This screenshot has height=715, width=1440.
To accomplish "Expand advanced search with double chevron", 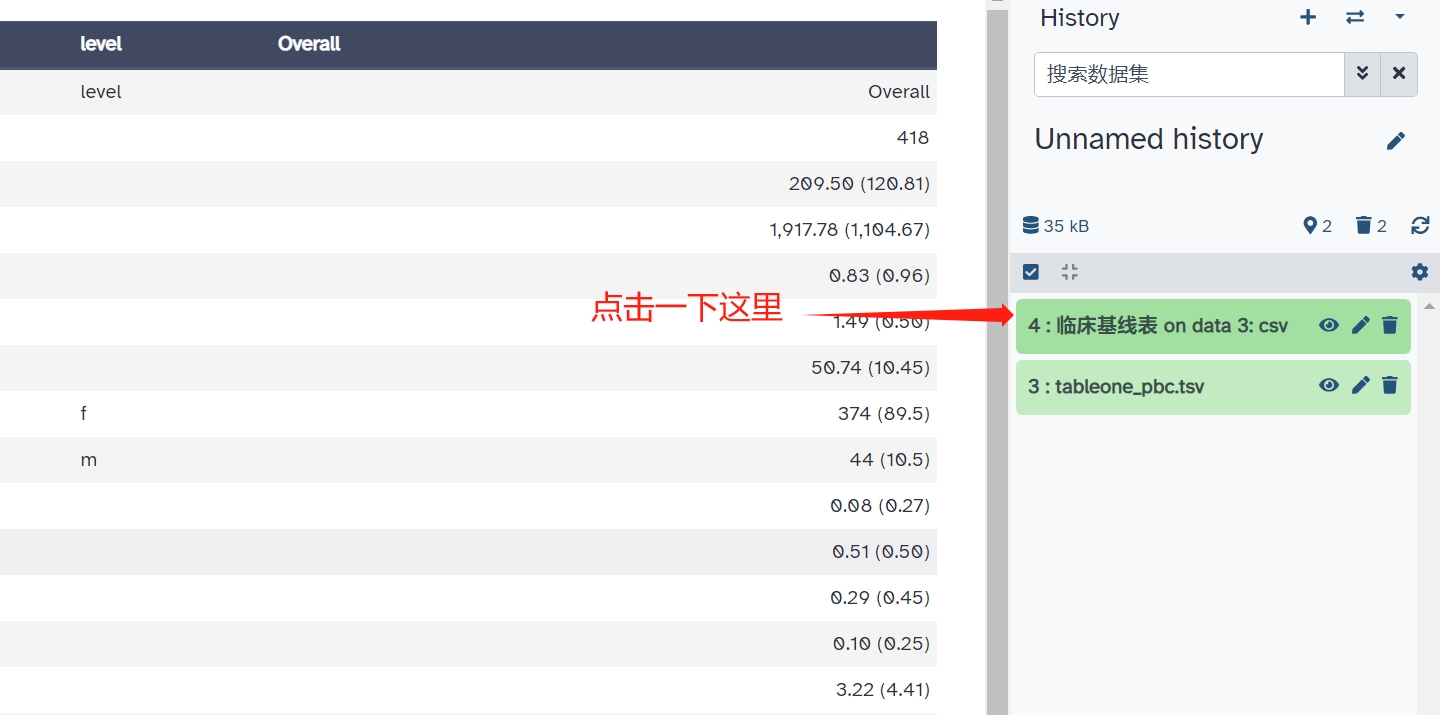I will (x=1362, y=74).
